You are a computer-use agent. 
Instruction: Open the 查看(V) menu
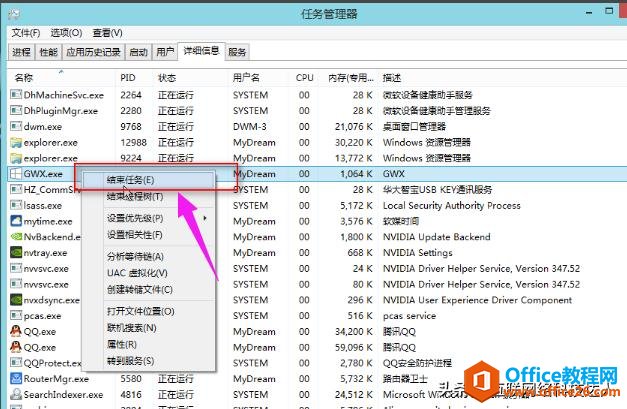(x=108, y=33)
